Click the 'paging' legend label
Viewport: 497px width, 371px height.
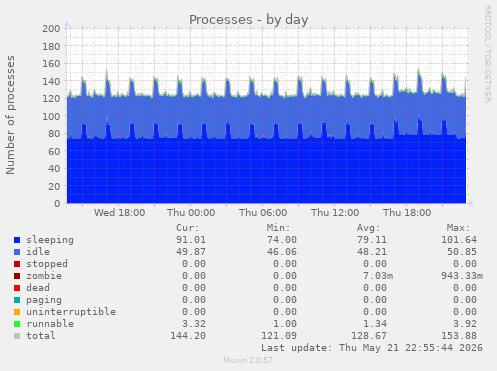point(44,300)
